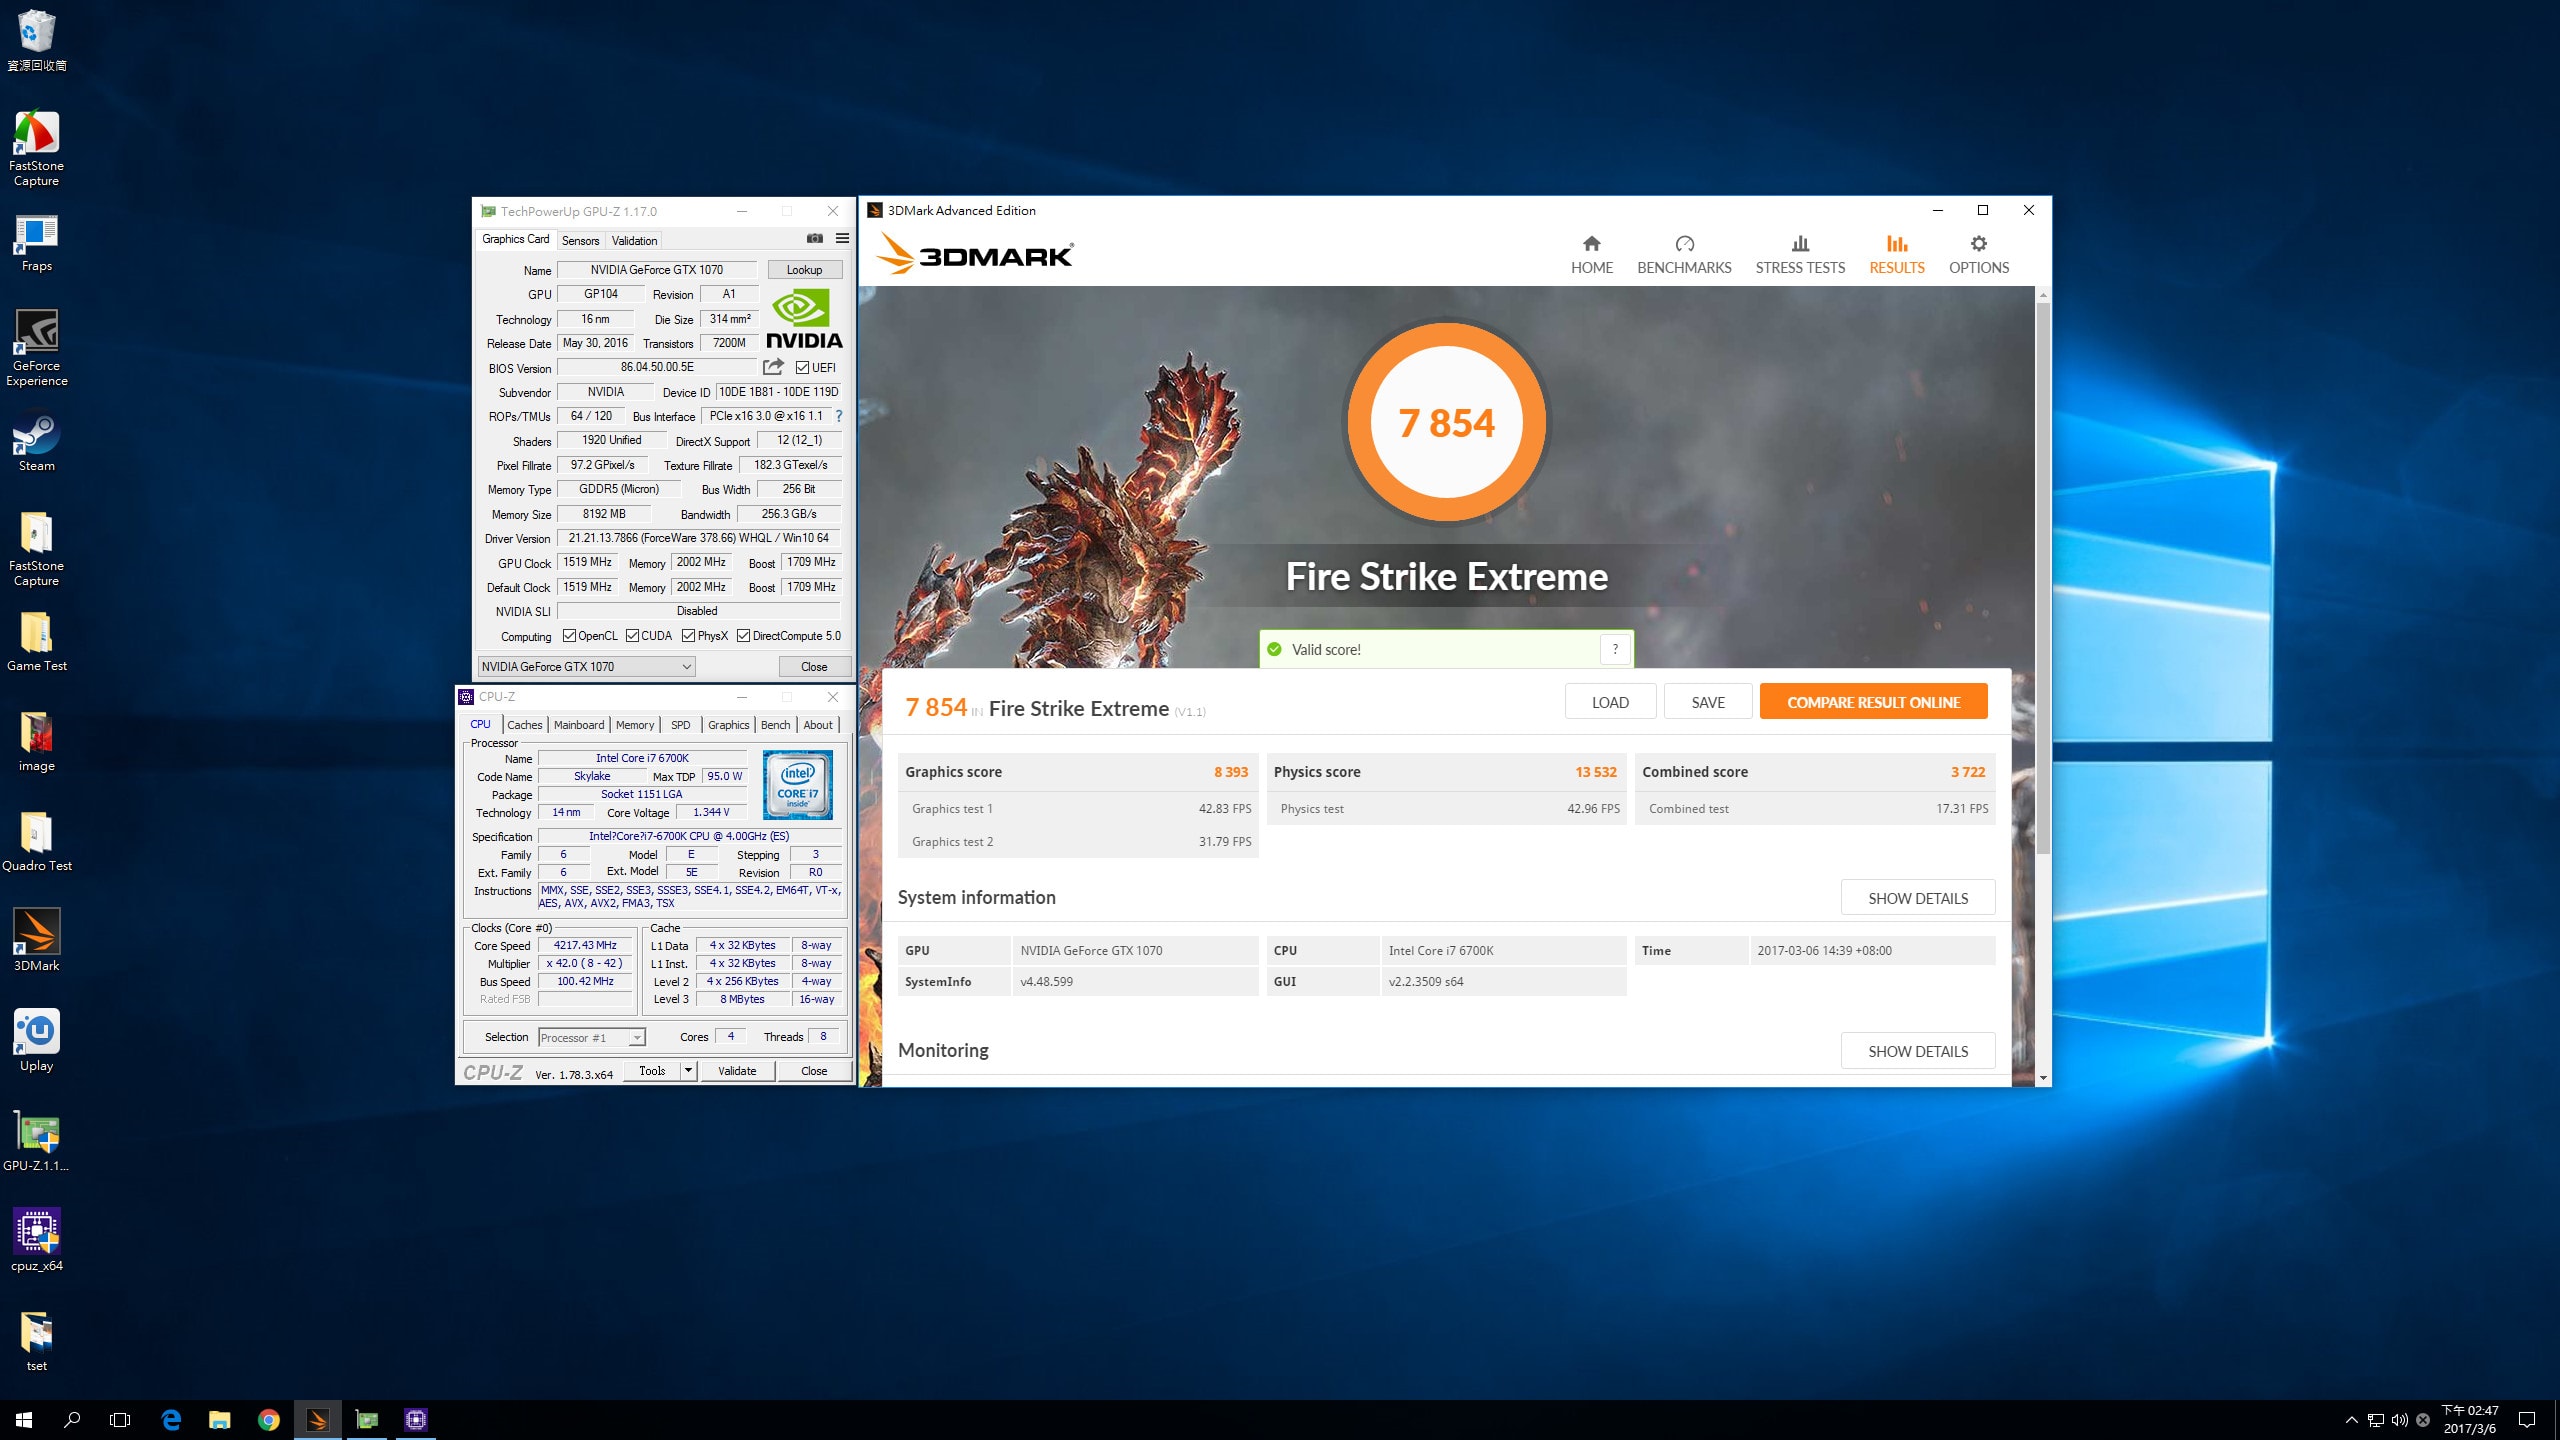2560x1440 pixels.
Task: Toggle the DirectCompute 5.0 checkbox
Action: tap(743, 636)
